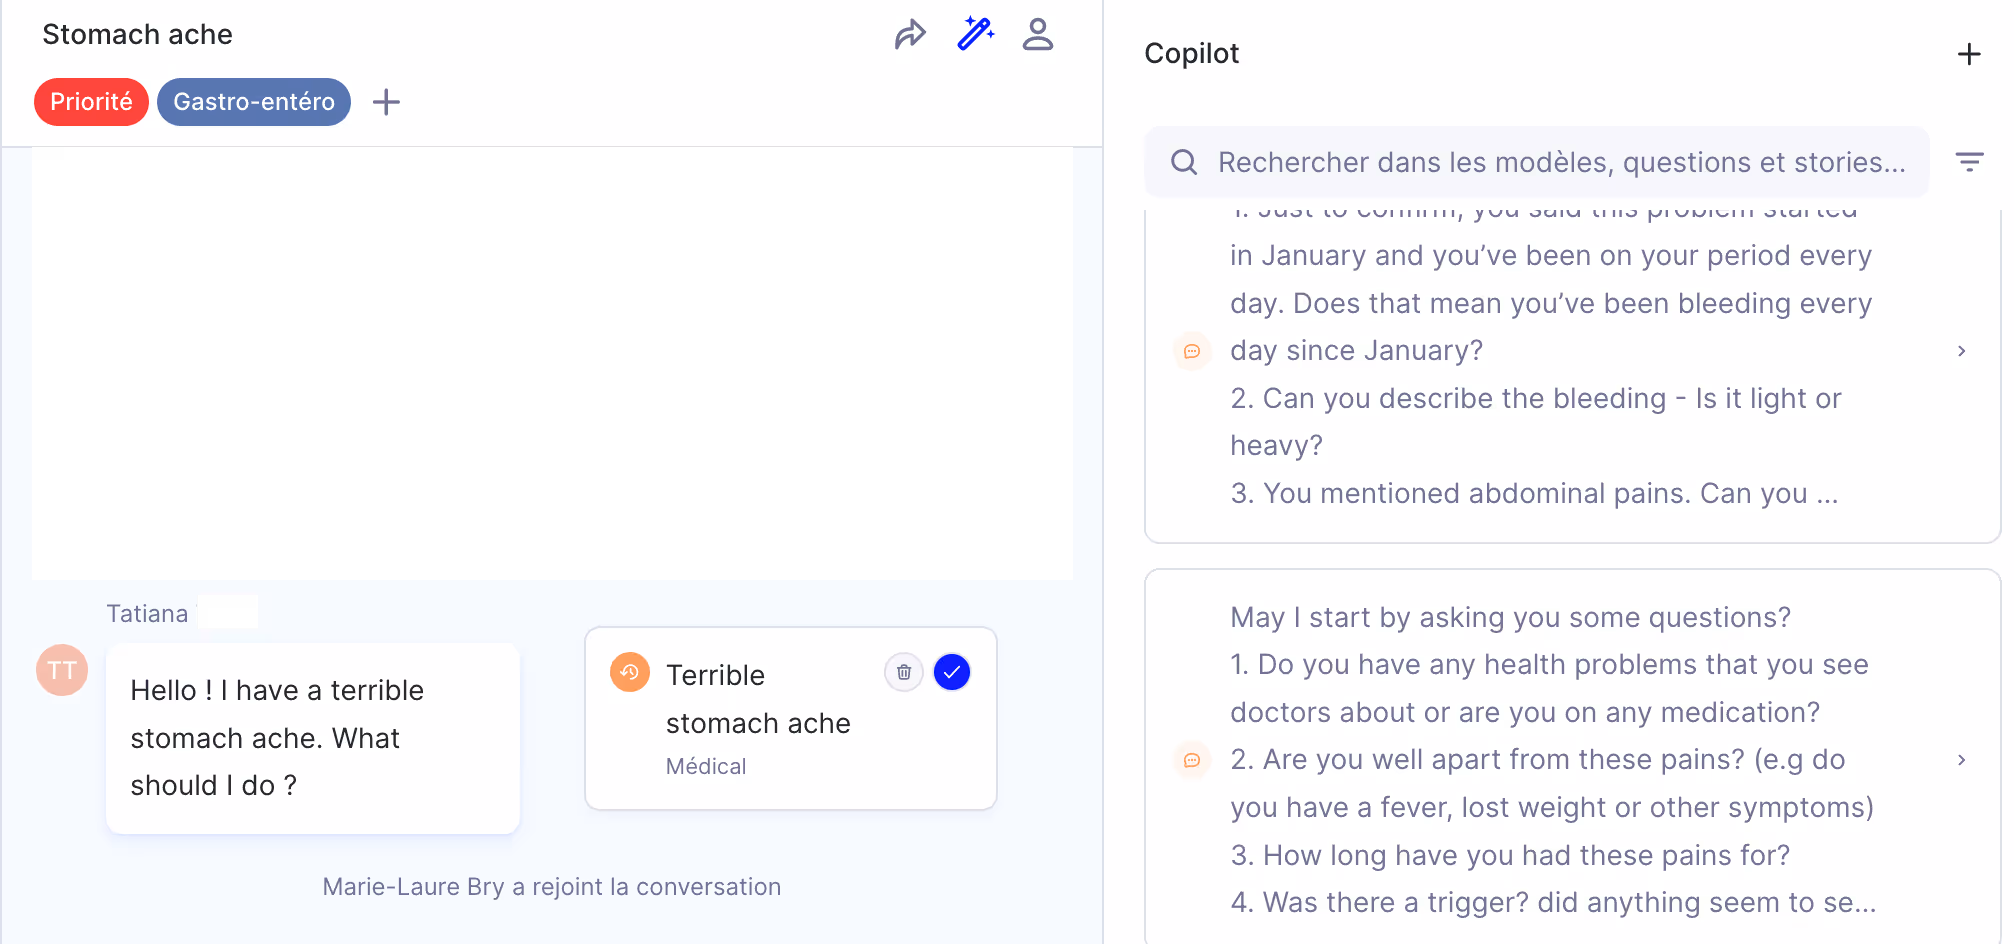The height and width of the screenshot is (944, 2014).
Task: Add a new tag with plus icon
Action: (386, 102)
